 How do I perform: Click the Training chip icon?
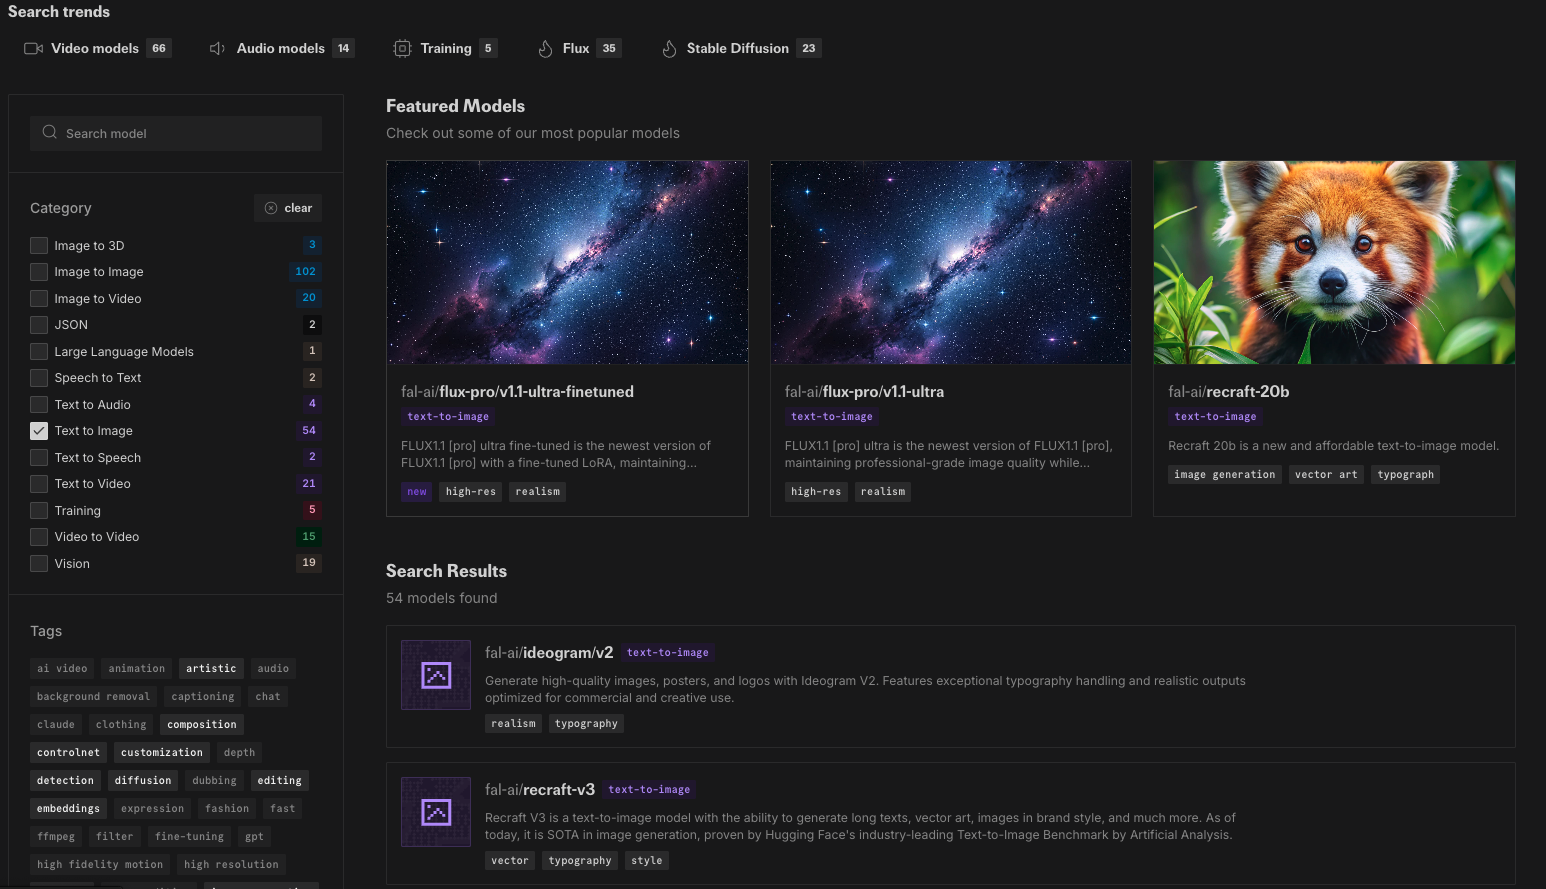tap(402, 48)
